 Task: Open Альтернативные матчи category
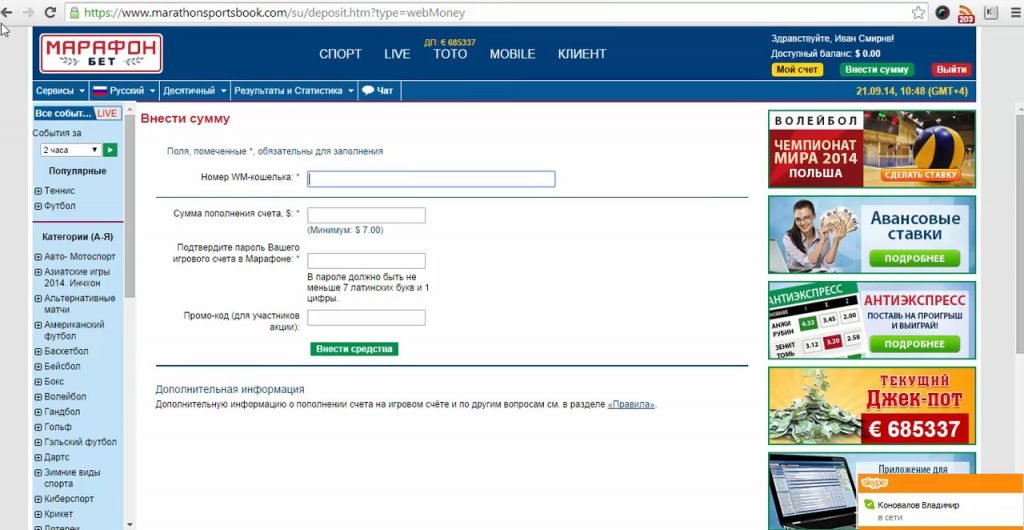(79, 304)
